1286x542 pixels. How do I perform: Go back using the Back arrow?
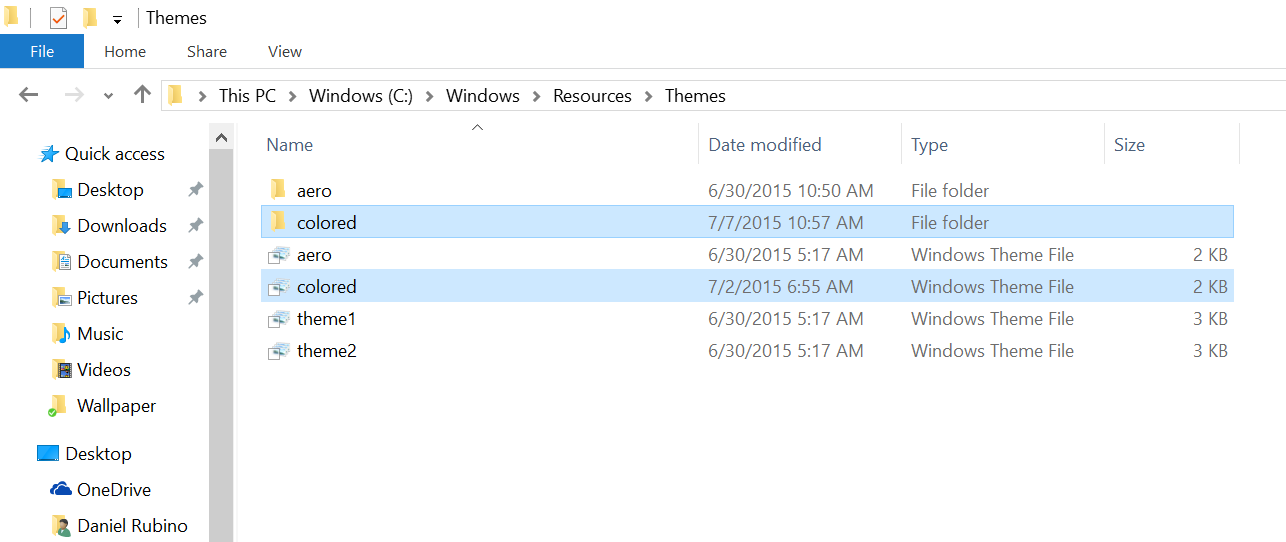click(28, 95)
